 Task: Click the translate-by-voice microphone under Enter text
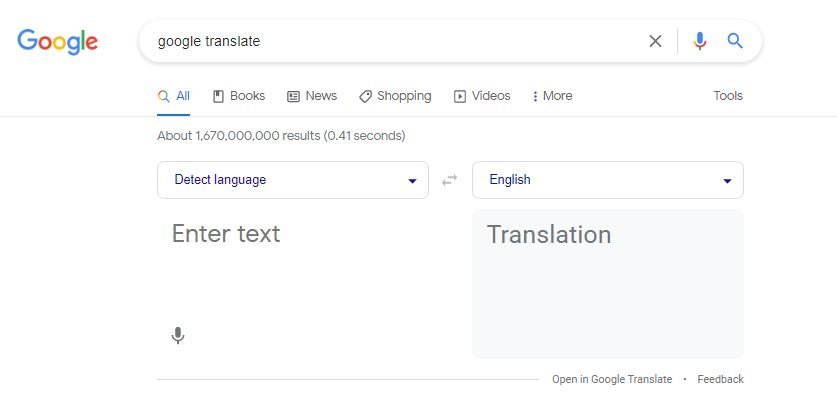point(178,336)
